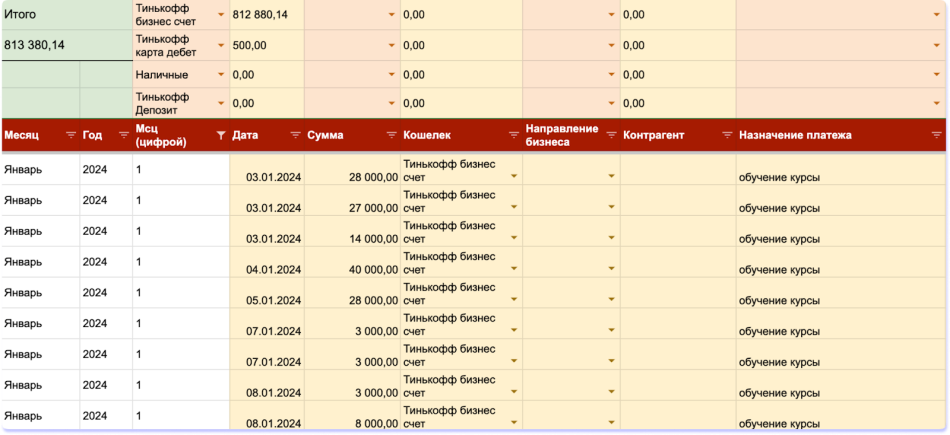Viewport: 950px width, 435px height.
Task: Select the 812 880,14 balance cell
Action: pos(265,16)
